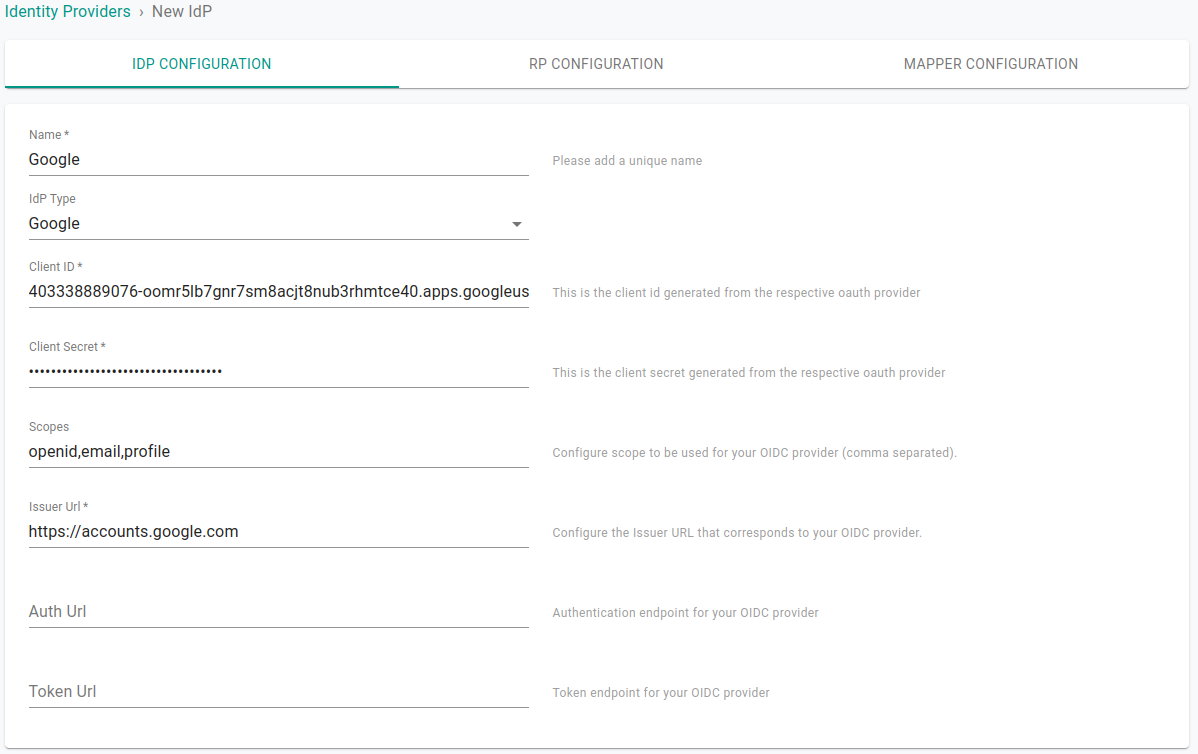The image size is (1198, 754).
Task: Switch to the RP Configuration tab
Action: pos(596,64)
